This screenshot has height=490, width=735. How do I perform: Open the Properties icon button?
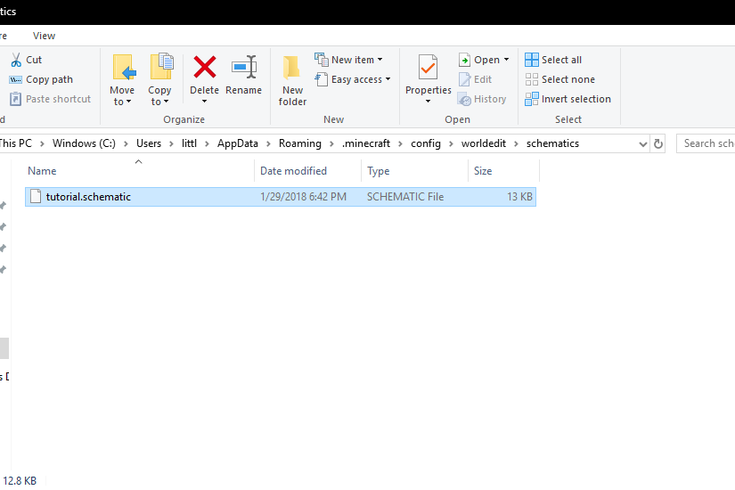[x=428, y=68]
